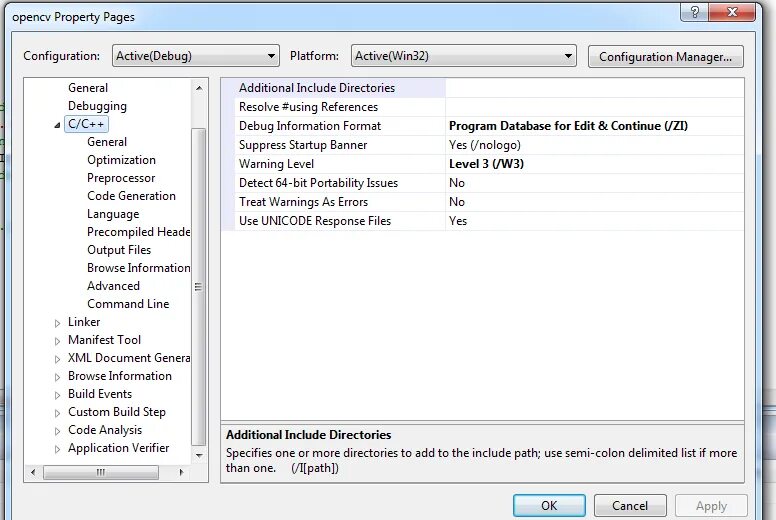Screen dimensions: 776x520
Task: Select the Custom Build Step tree item
Action: 117,412
